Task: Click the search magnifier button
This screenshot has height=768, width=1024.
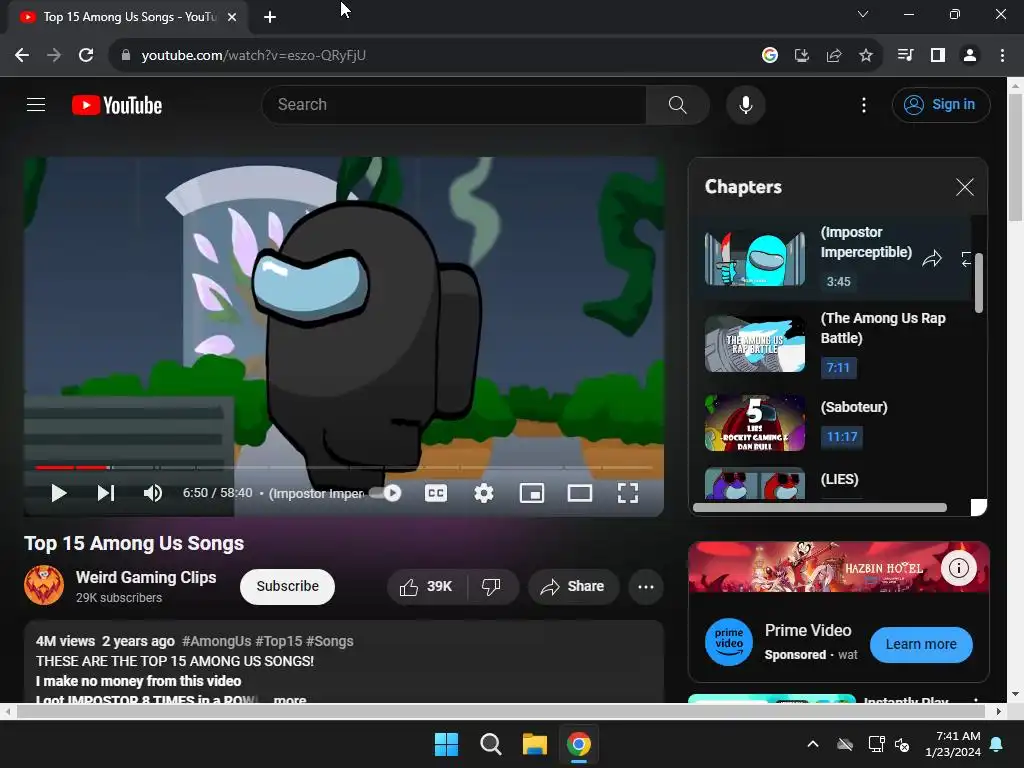Action: 677,104
